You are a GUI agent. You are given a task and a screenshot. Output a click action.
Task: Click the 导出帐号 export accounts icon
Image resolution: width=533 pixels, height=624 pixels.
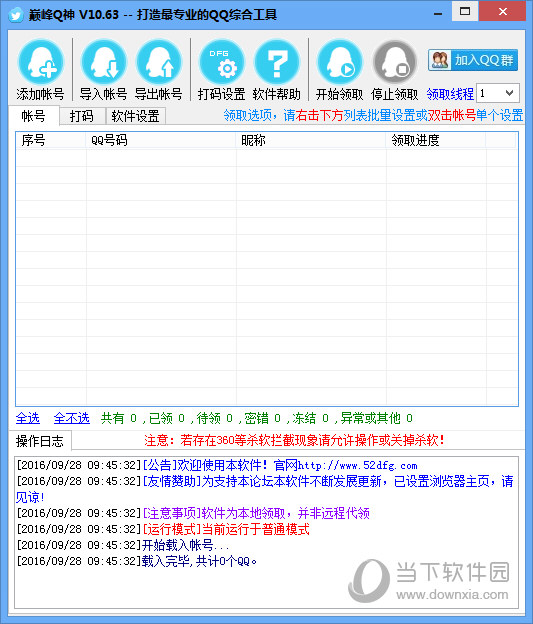point(159,62)
